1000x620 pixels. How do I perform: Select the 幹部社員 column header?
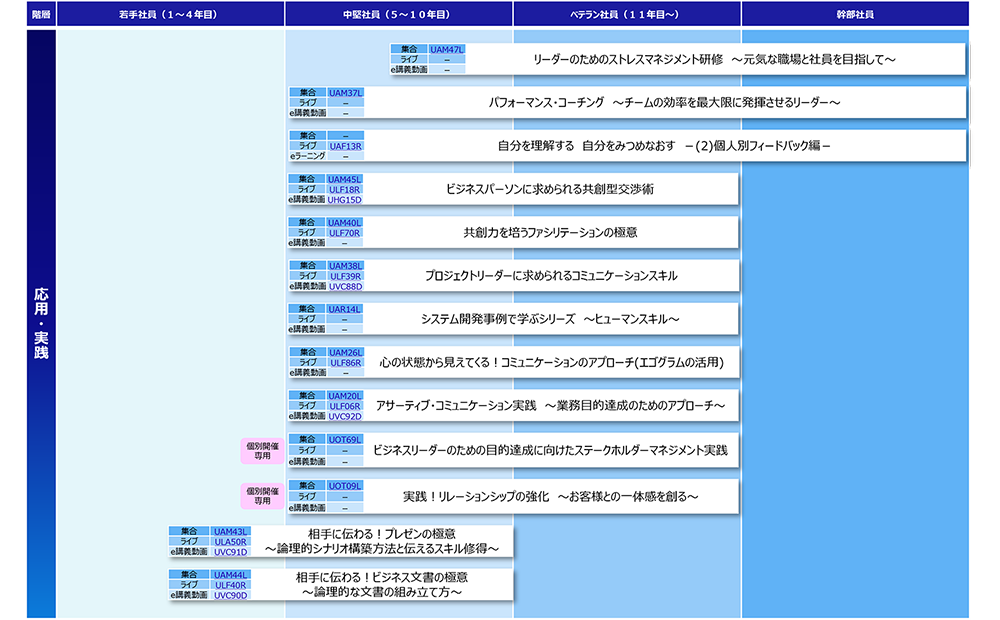pyautogui.click(x=854, y=14)
